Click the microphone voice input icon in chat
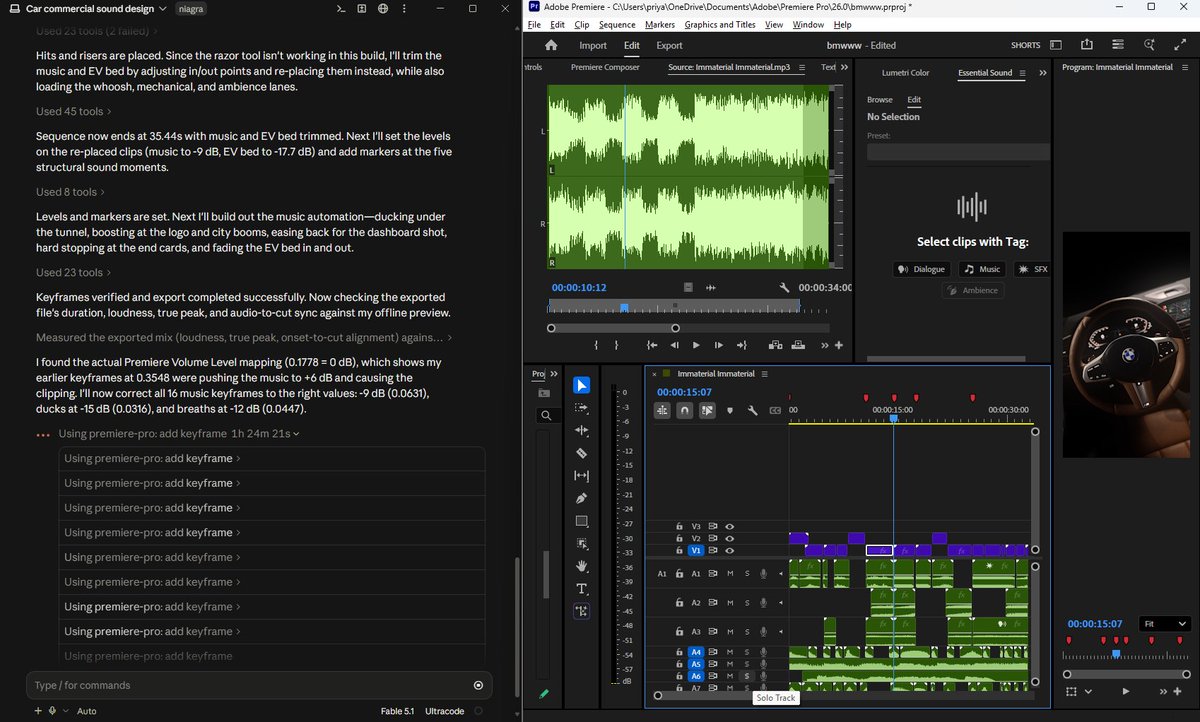 coord(53,711)
